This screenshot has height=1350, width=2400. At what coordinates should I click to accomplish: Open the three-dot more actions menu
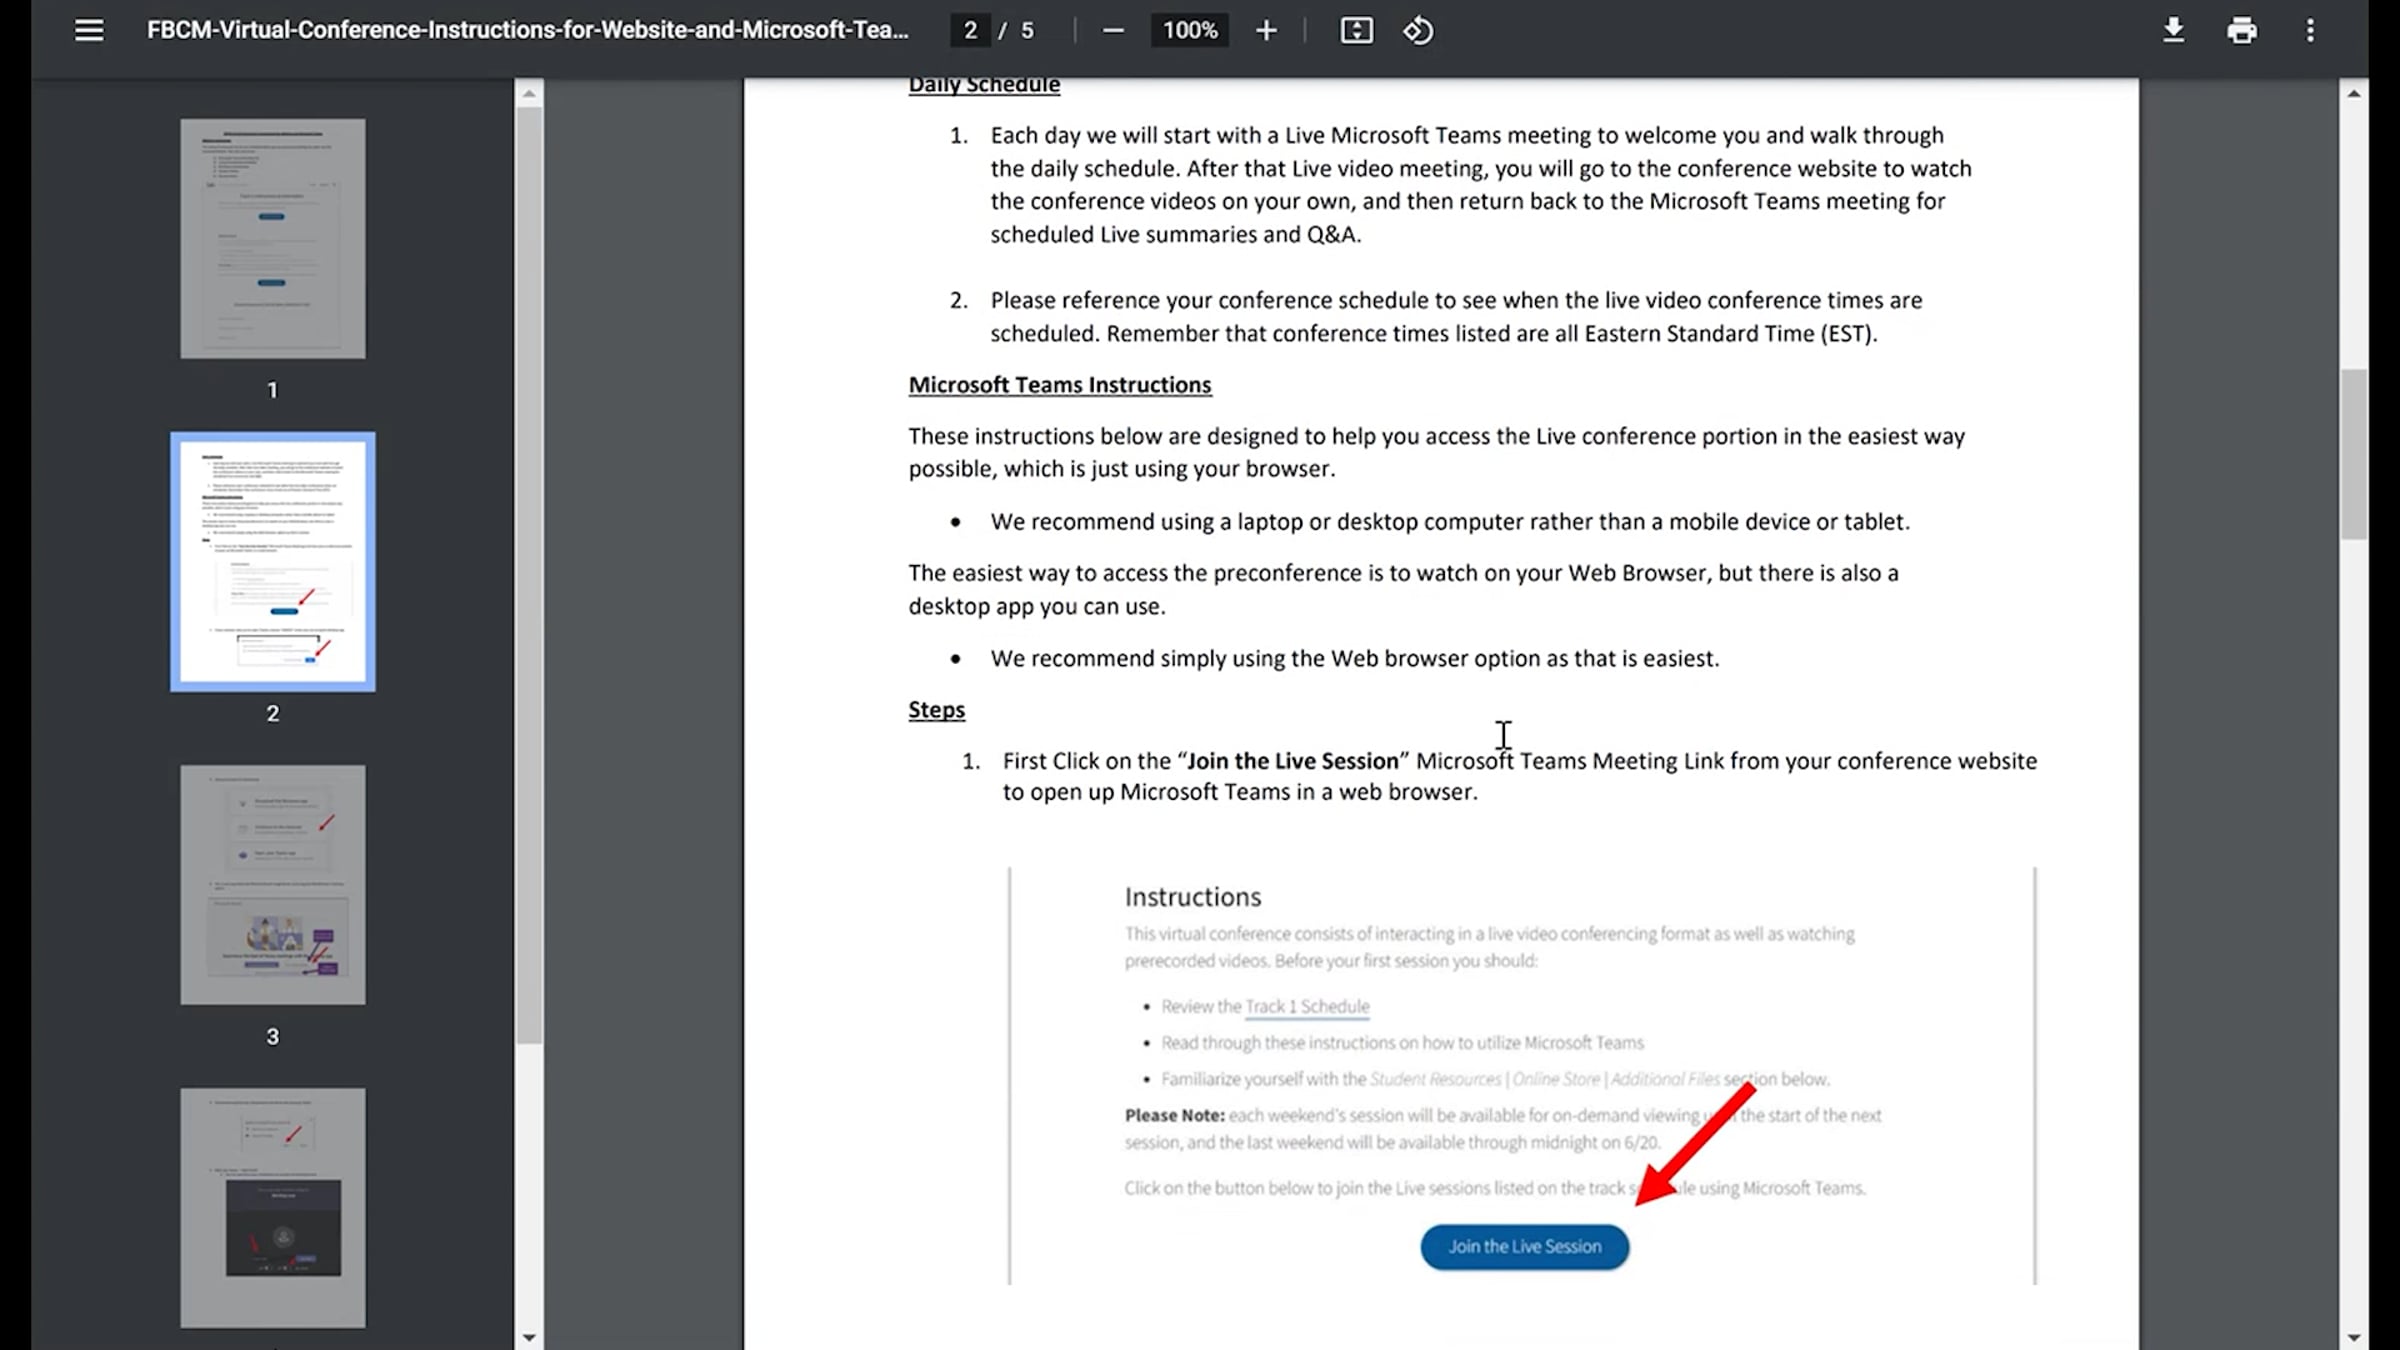tap(2310, 31)
